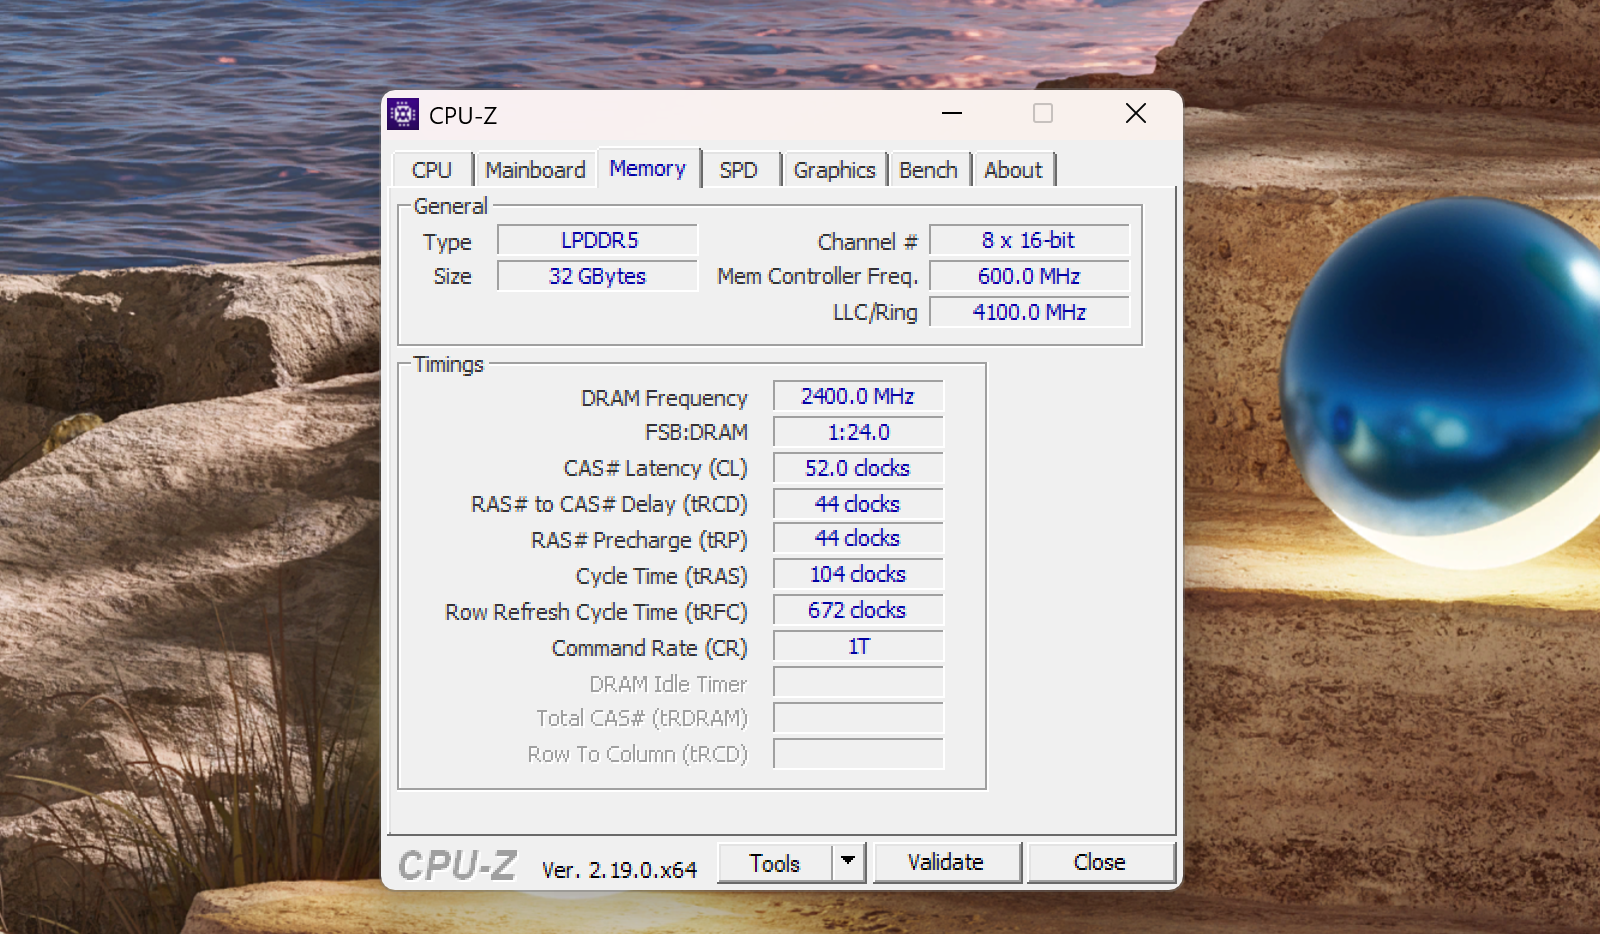Click the empty Total CAS# (tRDRAM) field
1600x934 pixels.
(858, 718)
